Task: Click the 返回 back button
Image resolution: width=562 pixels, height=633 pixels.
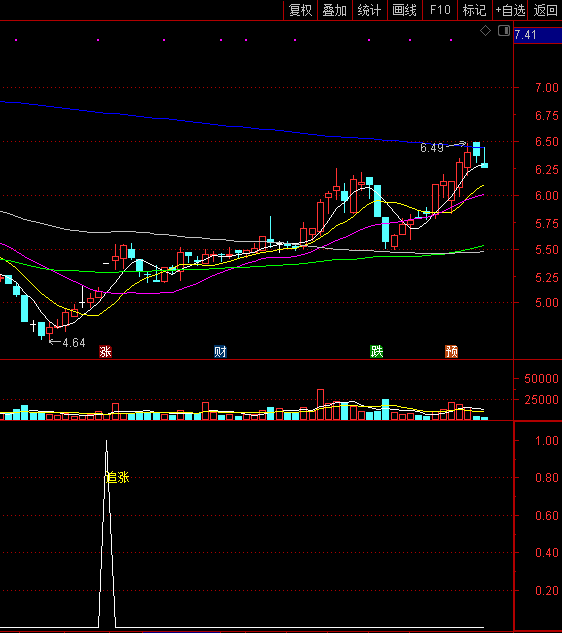Action: coord(545,10)
